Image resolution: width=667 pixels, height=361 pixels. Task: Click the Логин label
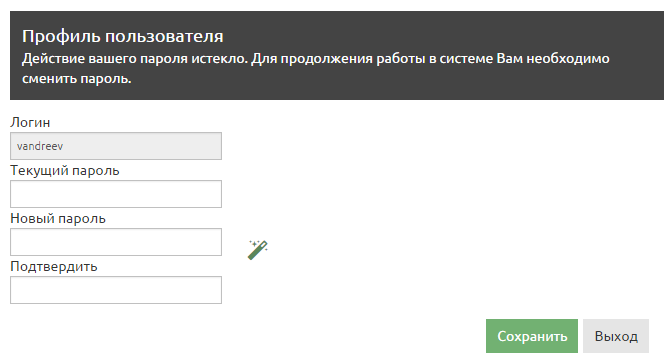click(30, 122)
